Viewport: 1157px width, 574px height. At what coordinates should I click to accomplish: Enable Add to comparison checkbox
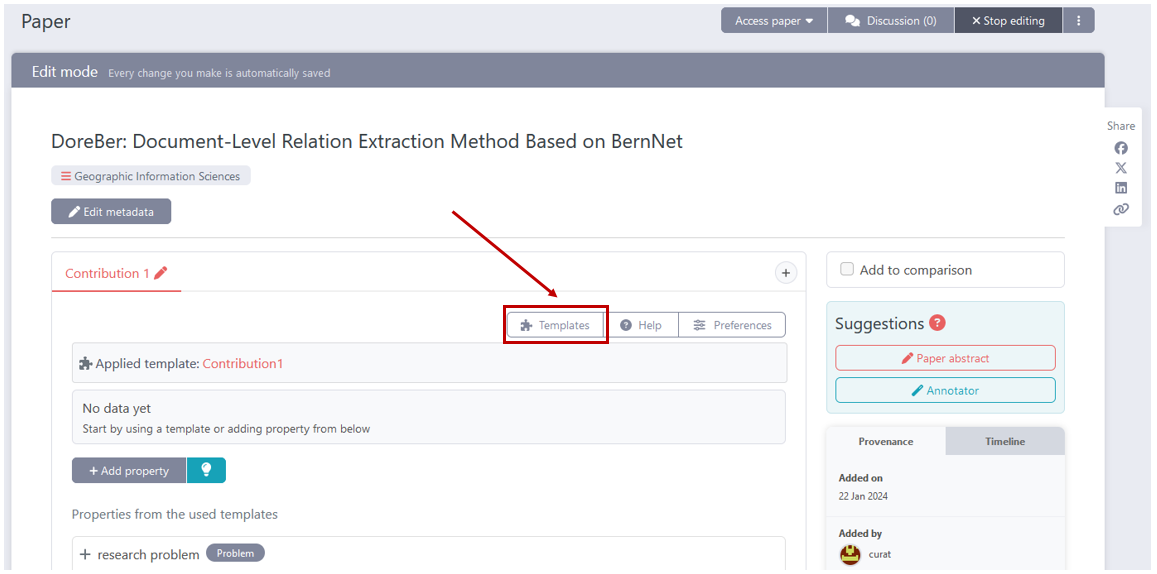tap(847, 269)
